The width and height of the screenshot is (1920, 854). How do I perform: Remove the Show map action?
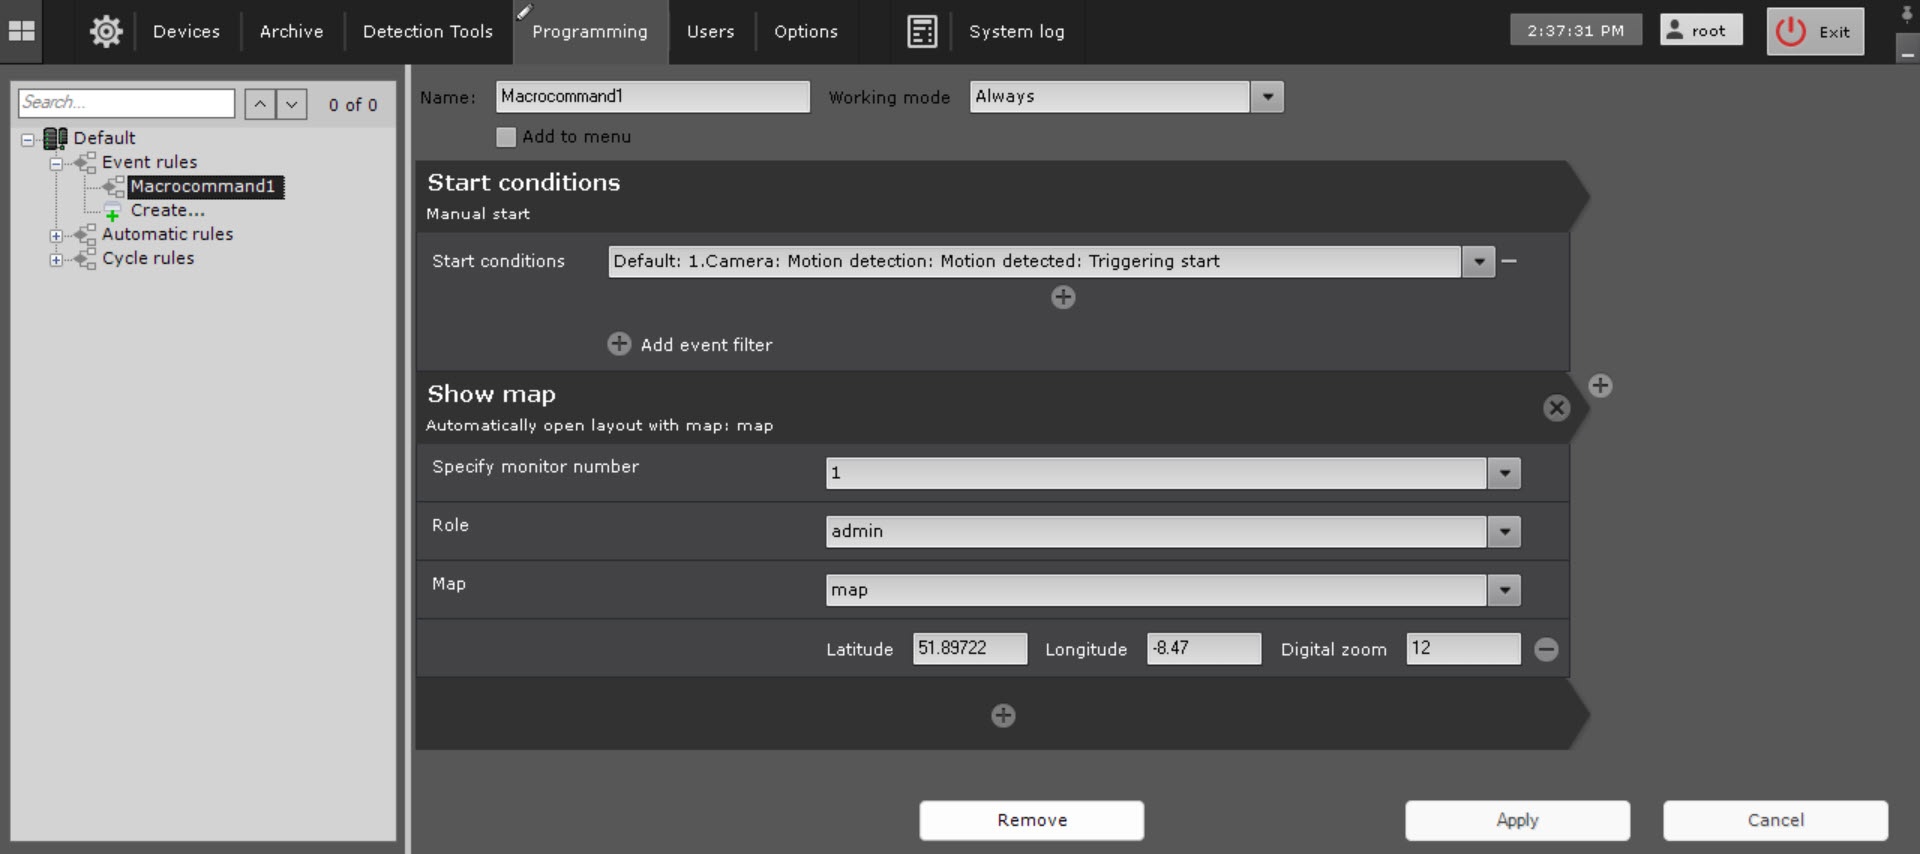(x=1556, y=408)
